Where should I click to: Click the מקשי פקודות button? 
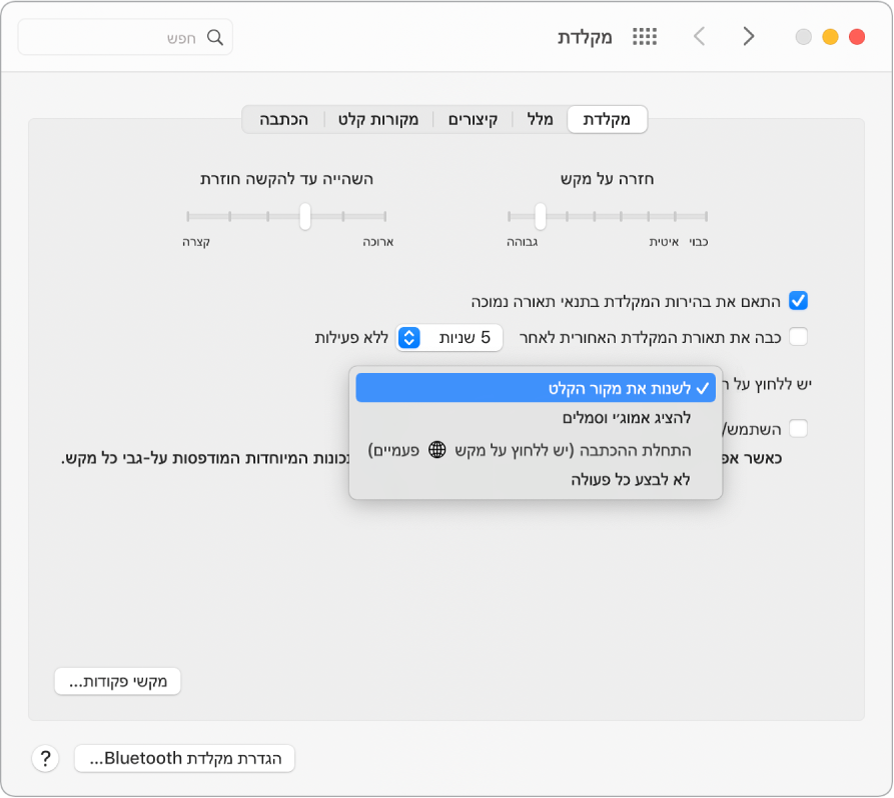116,680
